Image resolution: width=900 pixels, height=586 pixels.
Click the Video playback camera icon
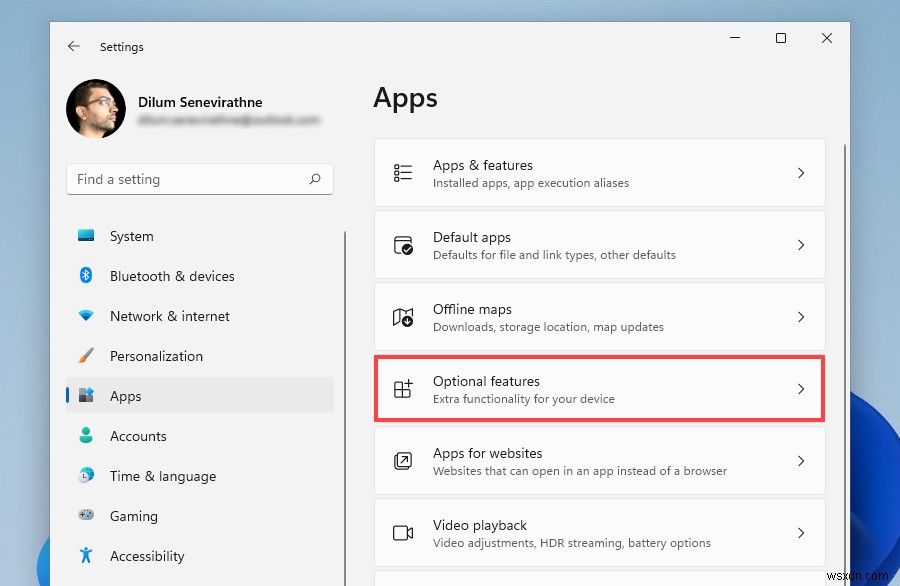[403, 532]
